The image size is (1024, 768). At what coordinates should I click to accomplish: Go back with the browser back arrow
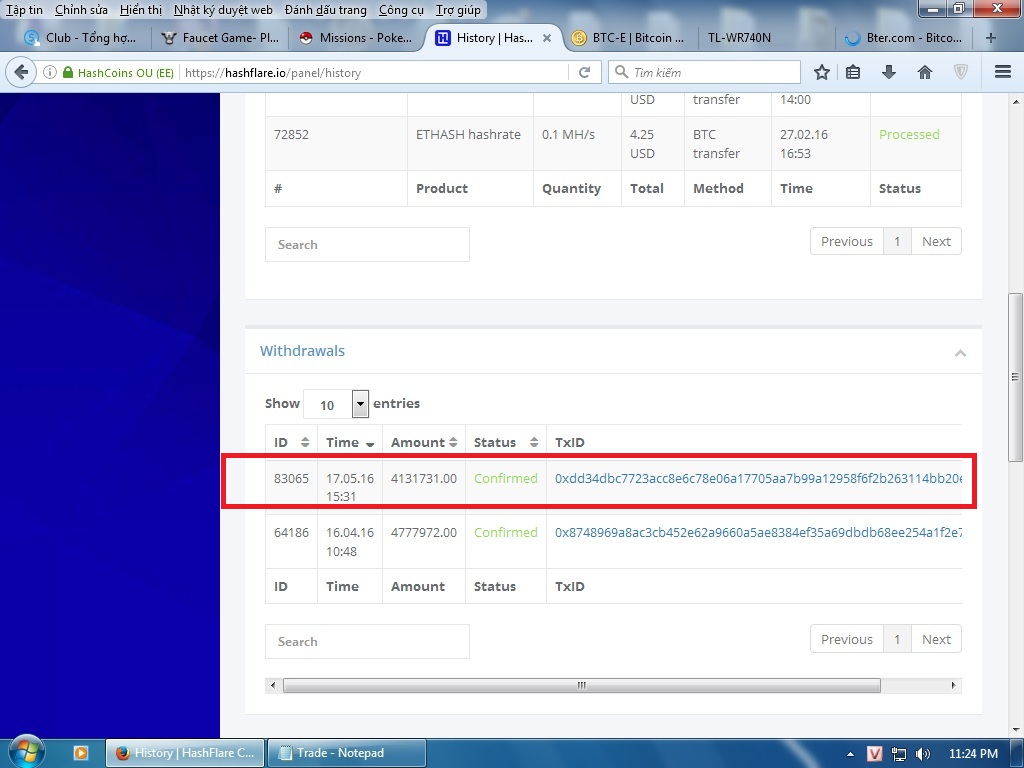[x=21, y=72]
